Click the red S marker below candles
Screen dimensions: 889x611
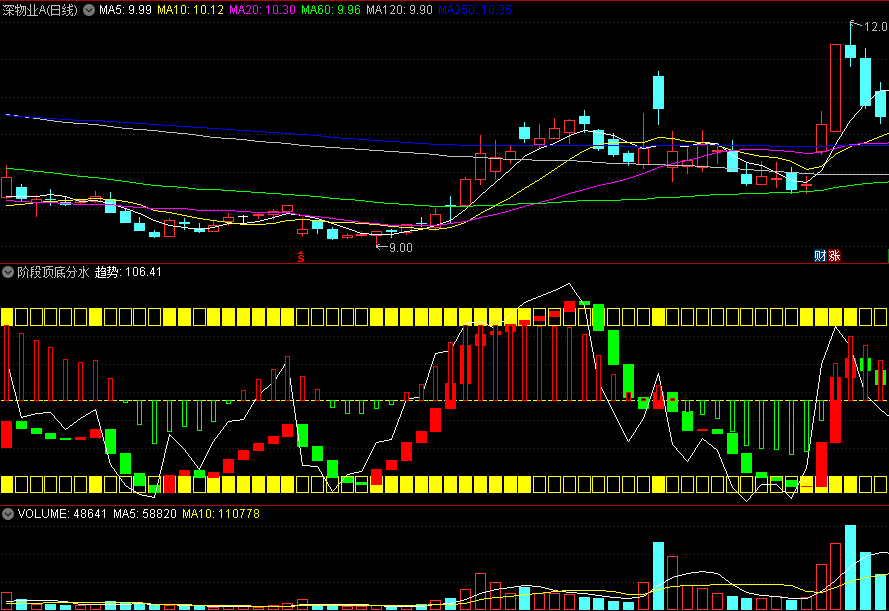[301, 257]
